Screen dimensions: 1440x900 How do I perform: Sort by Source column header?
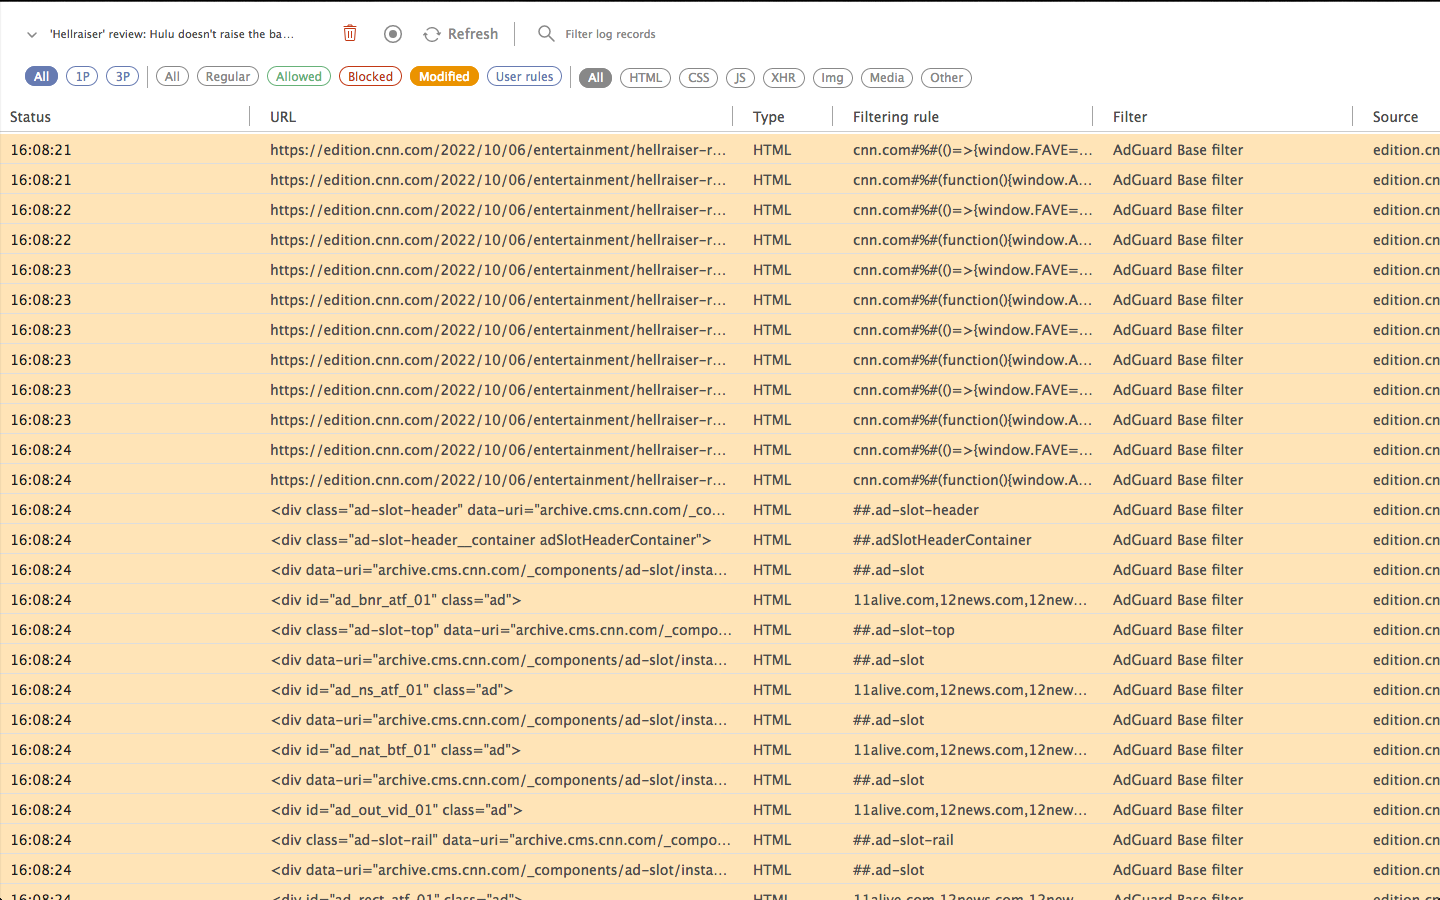1395,116
